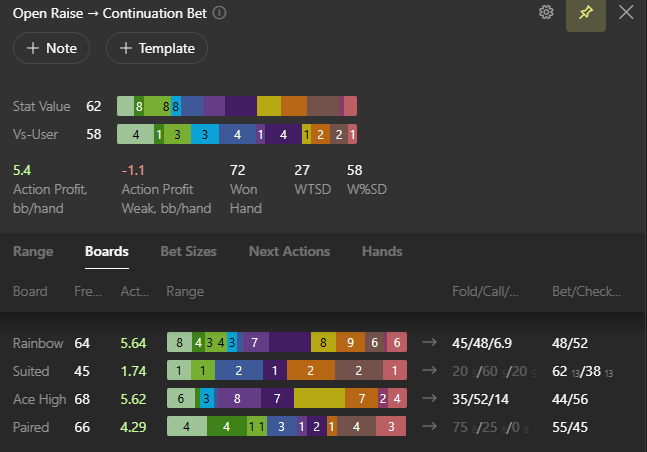Click the Template button
647x452 pixels.
pos(157,48)
